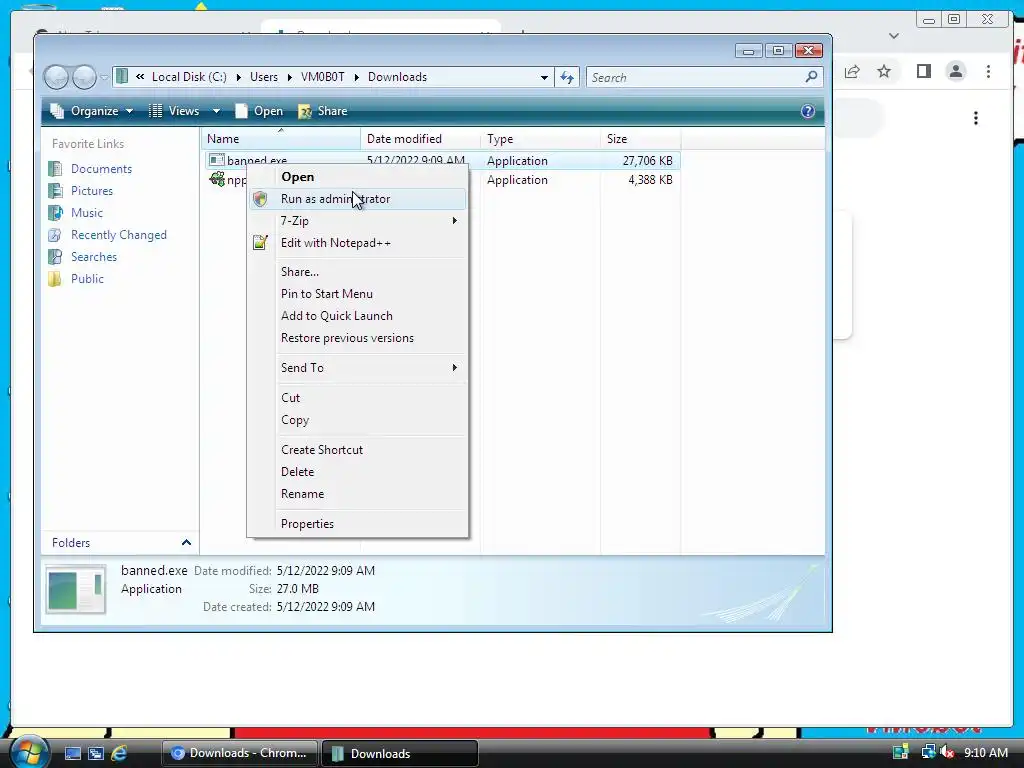Click the Open toolbar button

click(259, 111)
